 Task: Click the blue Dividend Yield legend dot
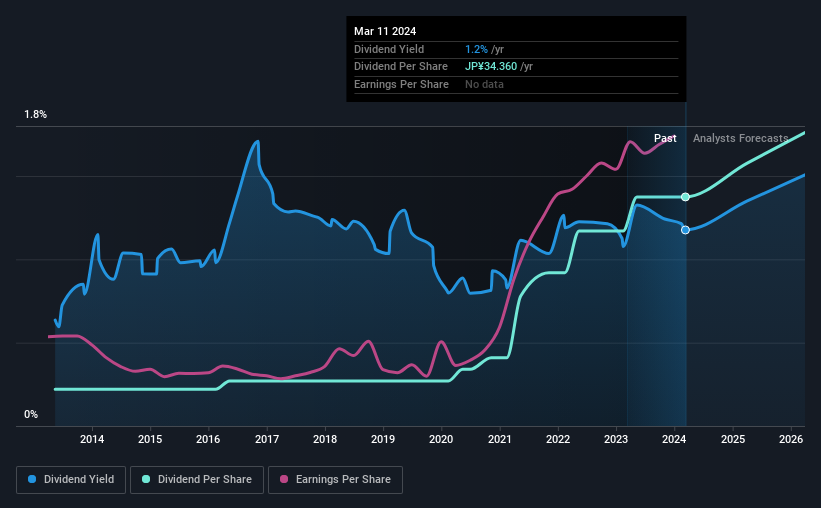pos(32,479)
